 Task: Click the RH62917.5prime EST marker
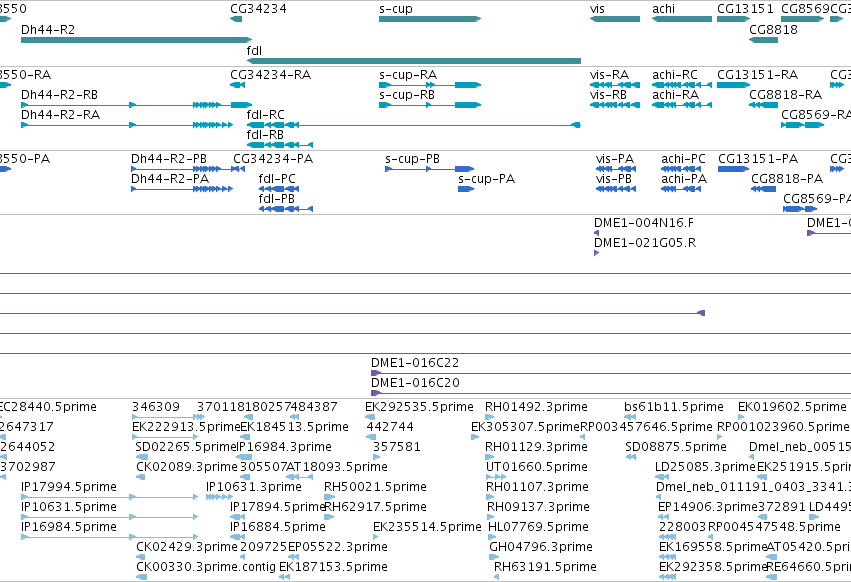pyautogui.click(x=329, y=517)
